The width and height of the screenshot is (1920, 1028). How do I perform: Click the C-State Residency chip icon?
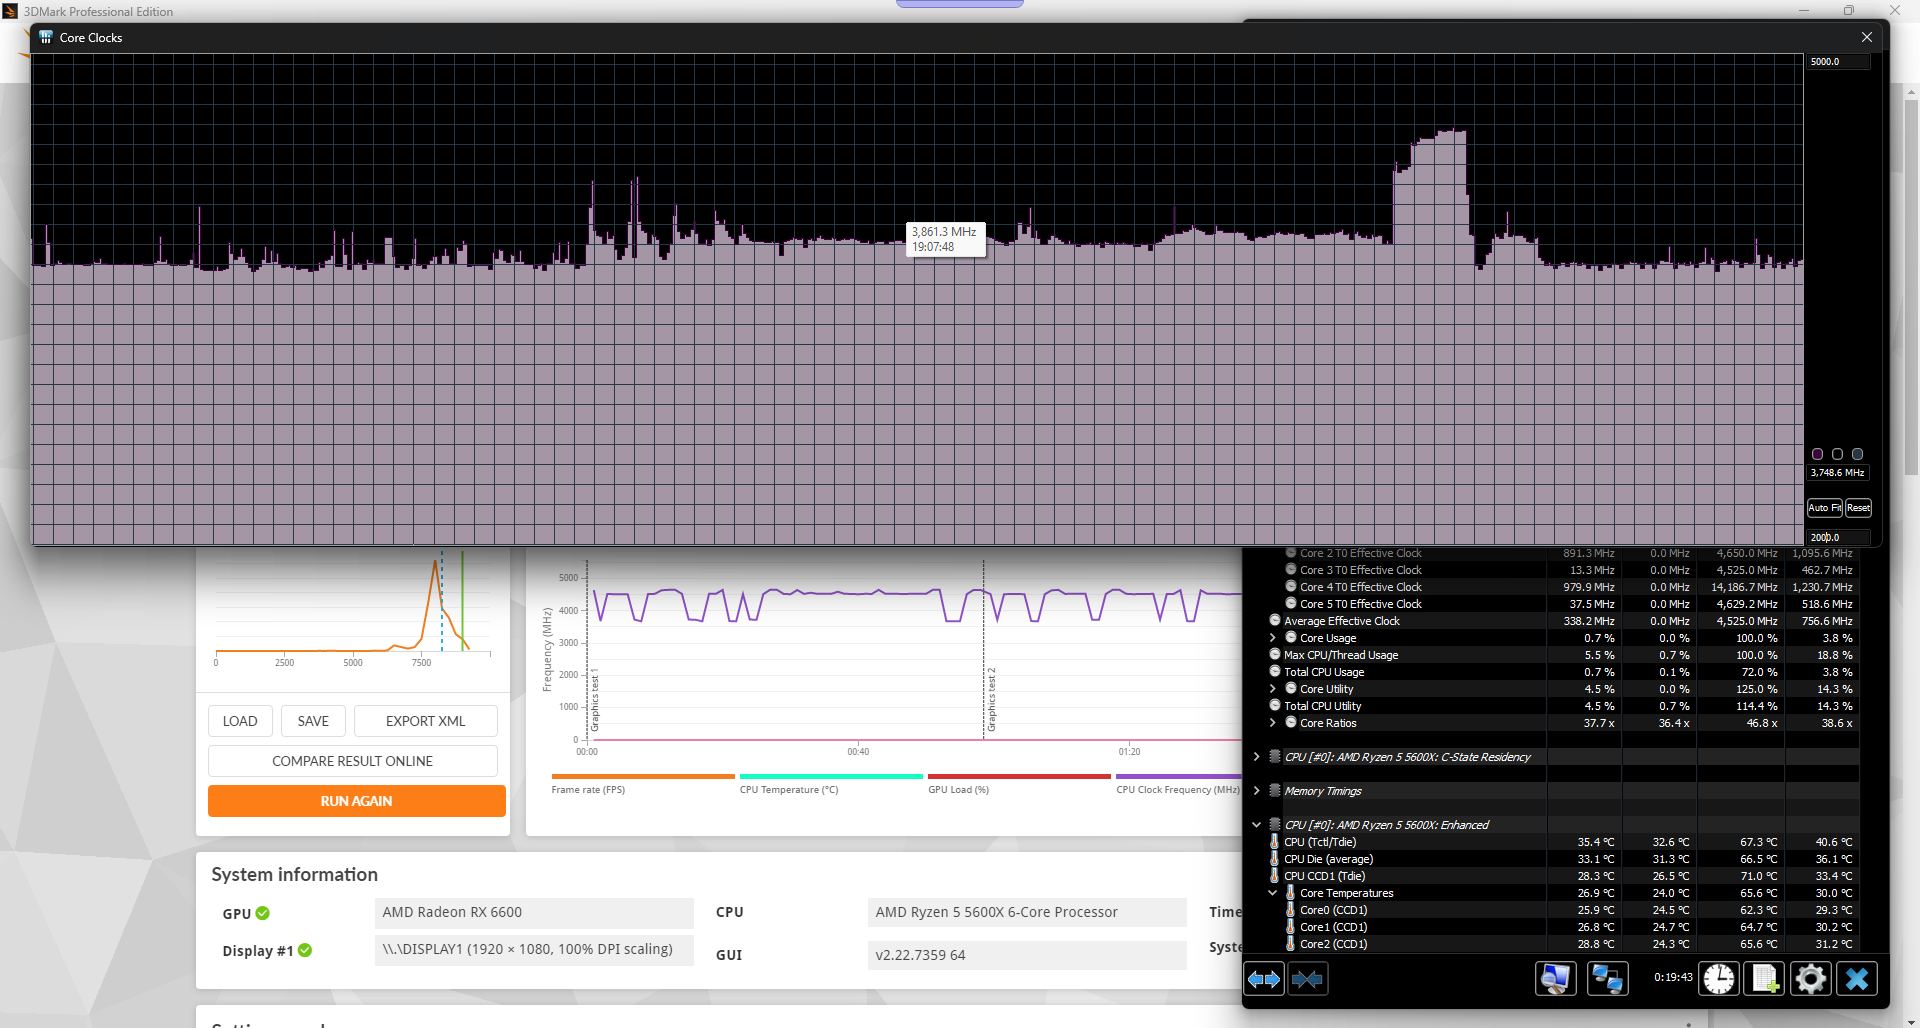pyautogui.click(x=1275, y=757)
